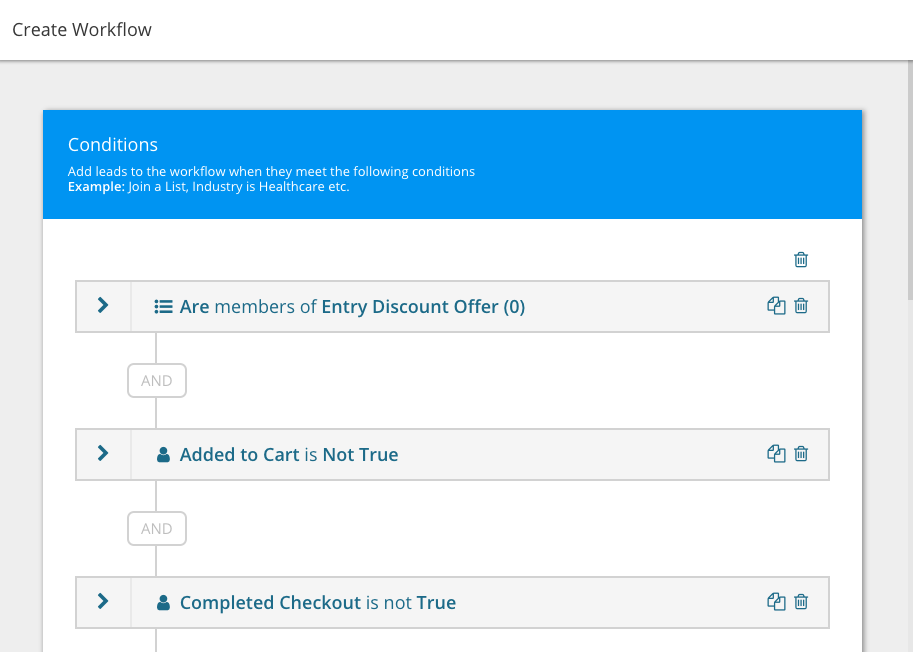The image size is (913, 652).
Task: Delete the Entry Discount Offer condition
Action: (801, 306)
